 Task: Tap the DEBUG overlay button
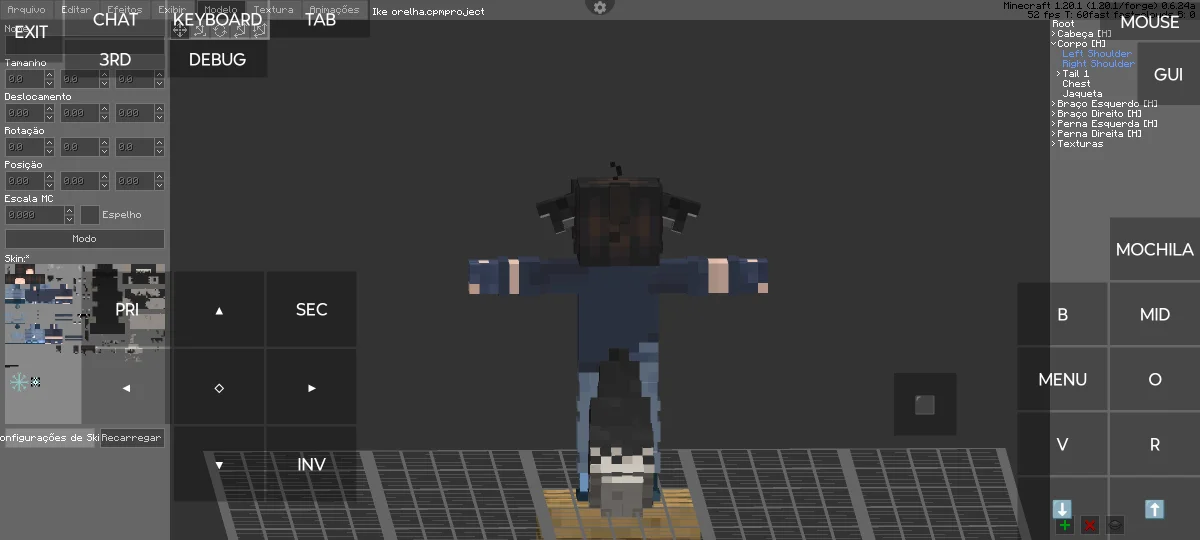217,59
